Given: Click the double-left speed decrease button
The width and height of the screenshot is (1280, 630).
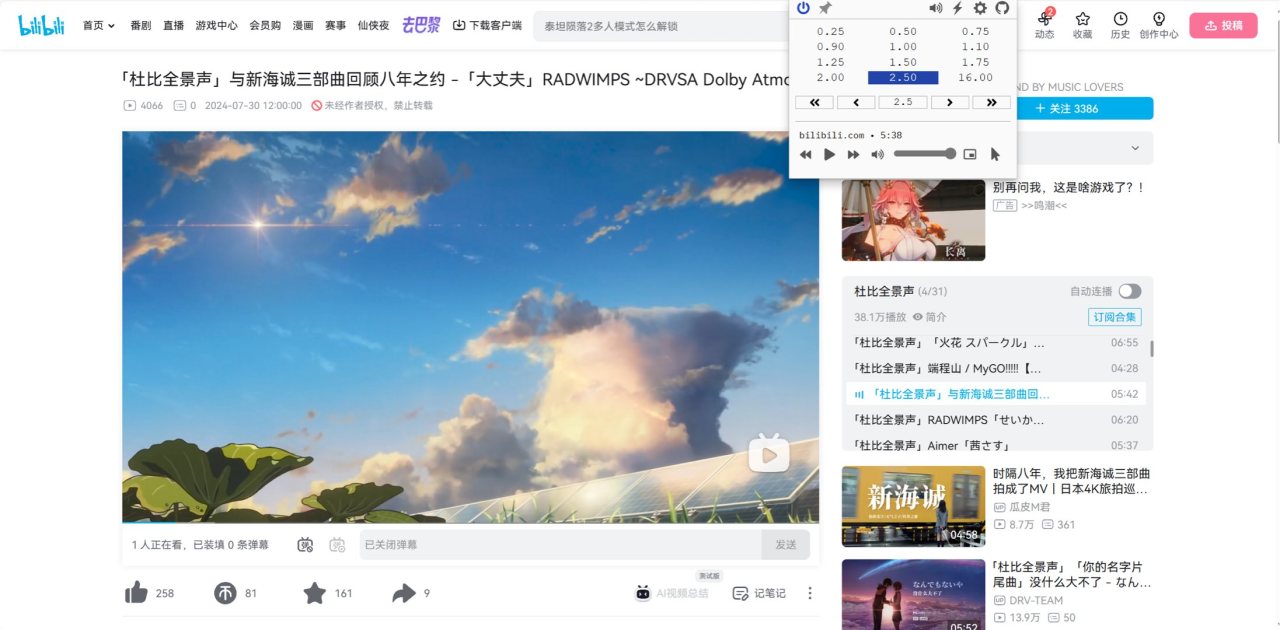Looking at the screenshot, I should 814,102.
